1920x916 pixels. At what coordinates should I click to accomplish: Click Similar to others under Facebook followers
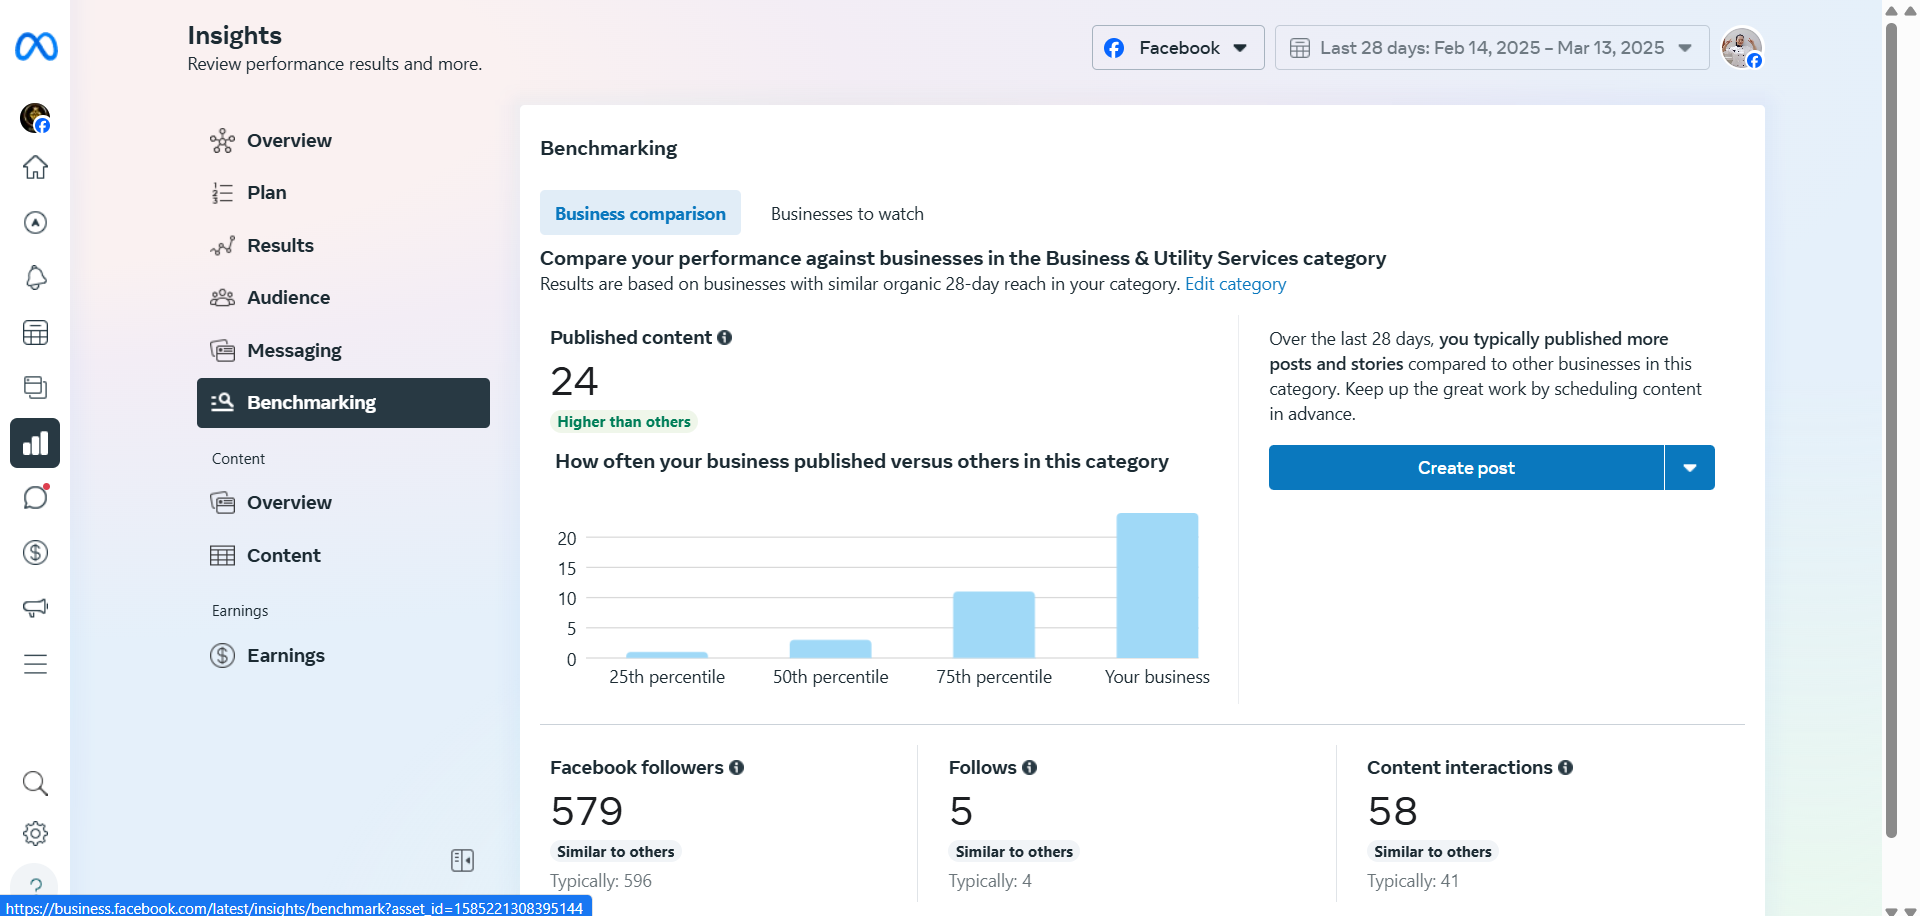(x=615, y=852)
